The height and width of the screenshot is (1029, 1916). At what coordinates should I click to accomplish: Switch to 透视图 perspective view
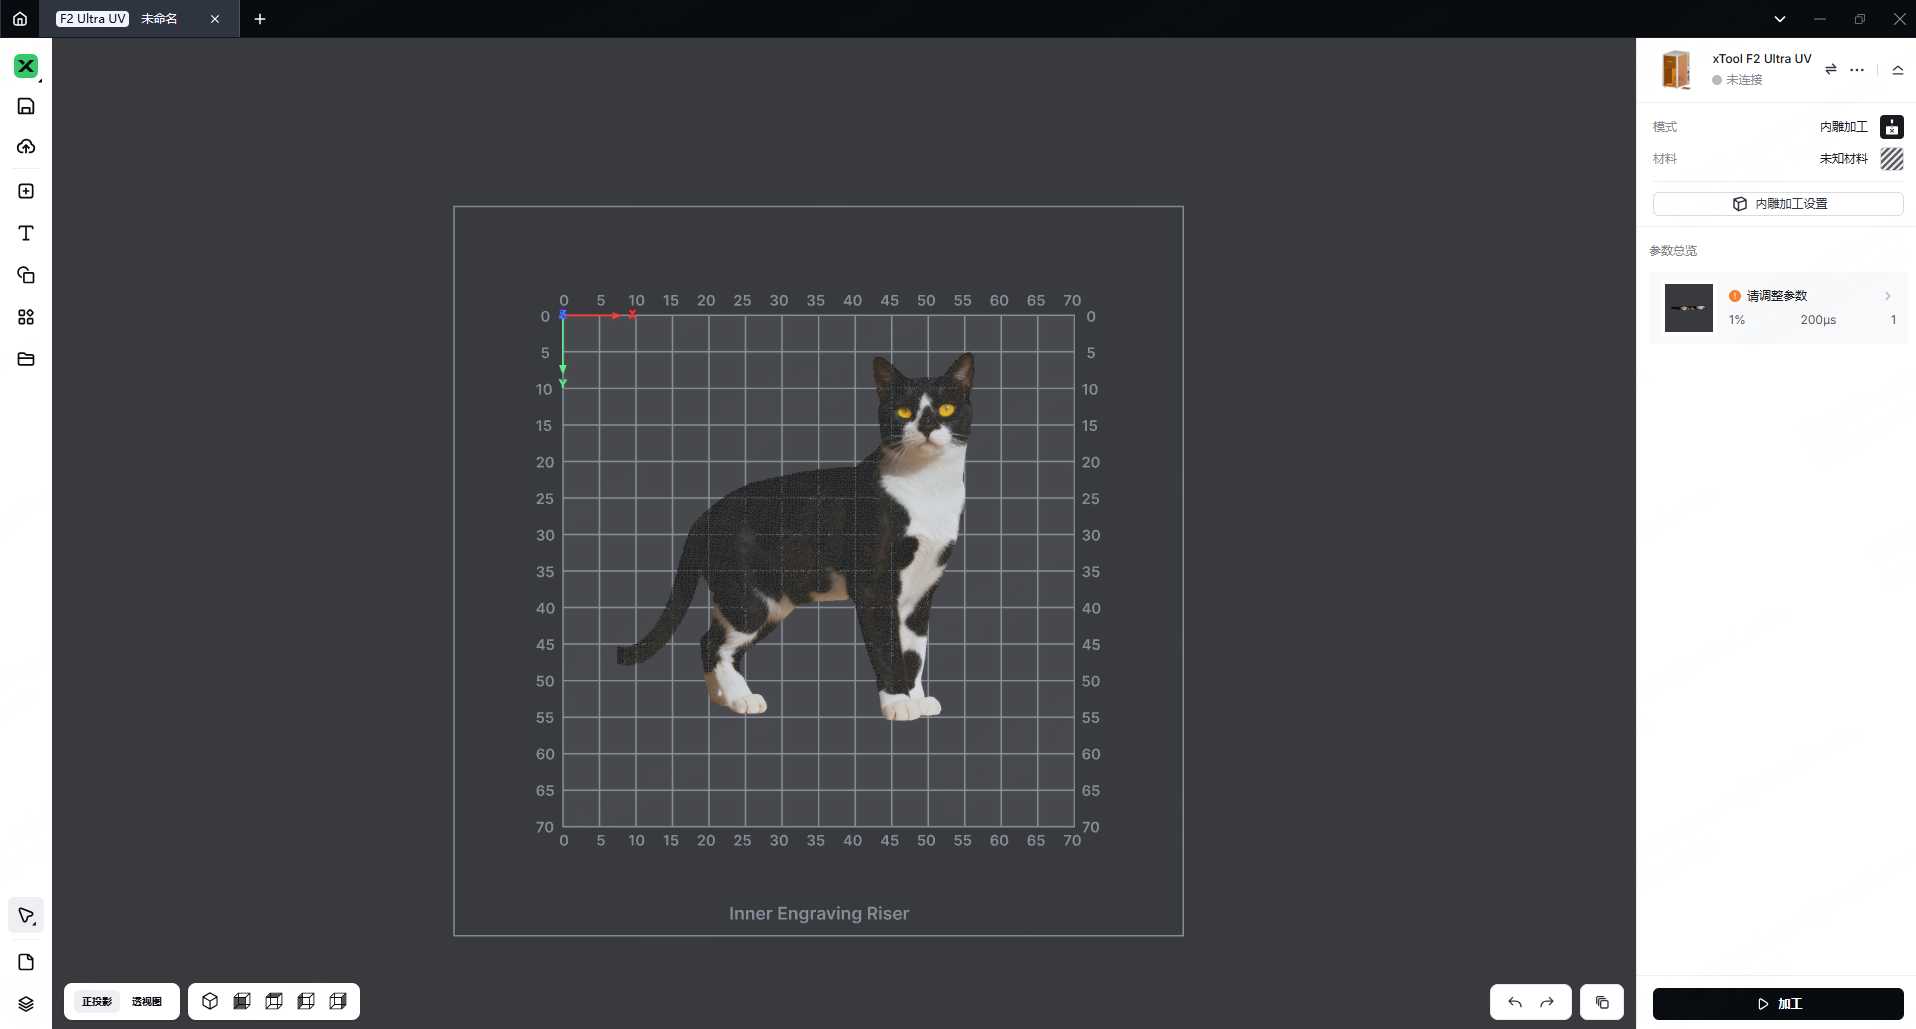click(147, 1001)
